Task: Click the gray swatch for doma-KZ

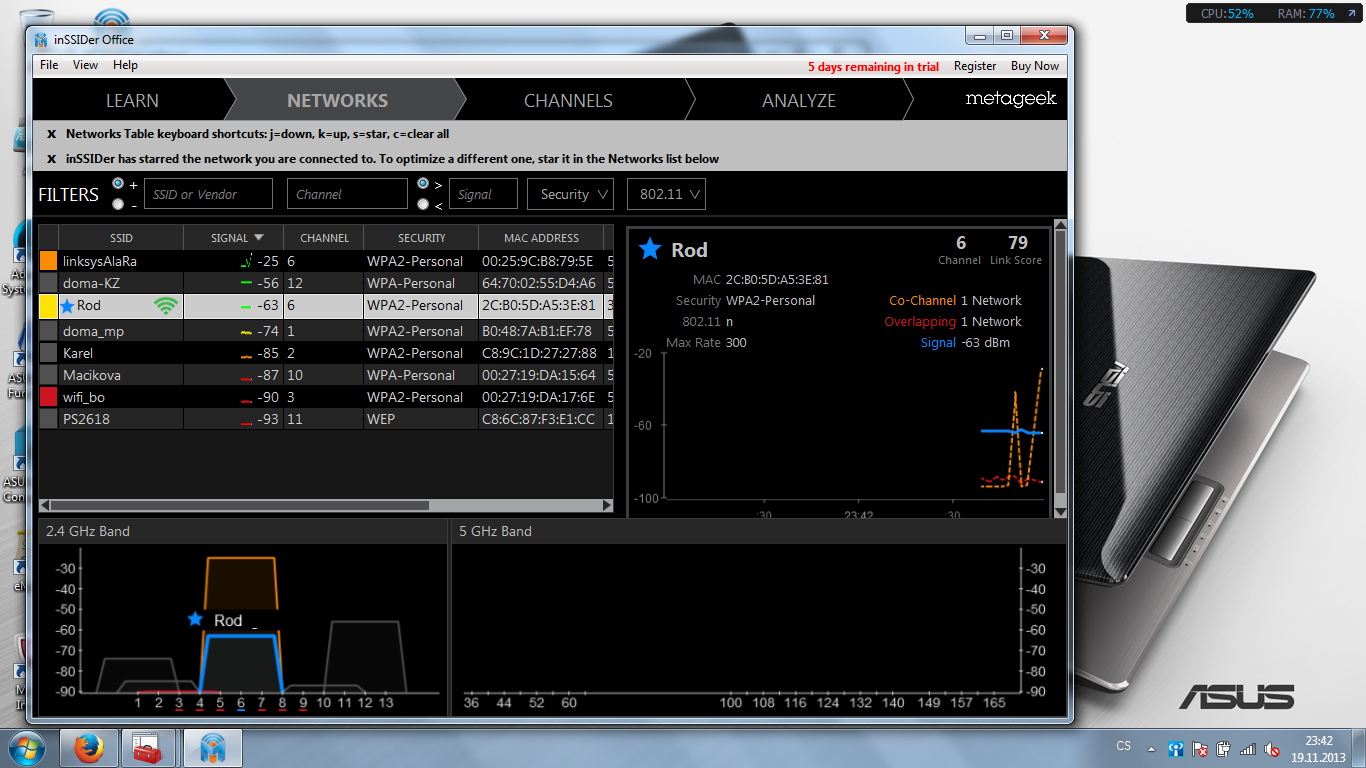Action: 48,283
